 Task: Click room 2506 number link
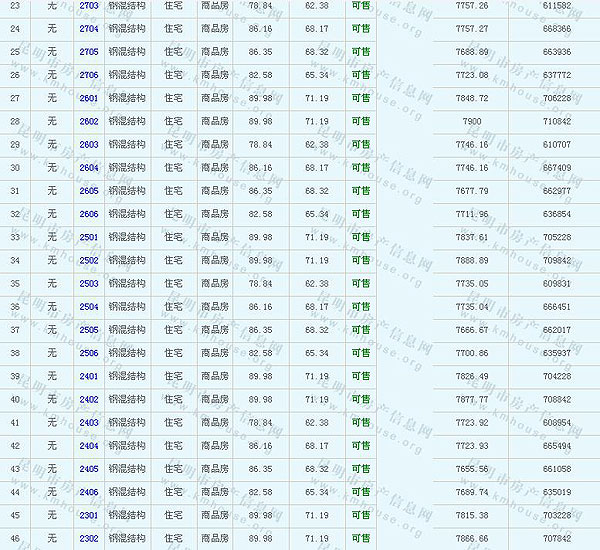coord(88,353)
